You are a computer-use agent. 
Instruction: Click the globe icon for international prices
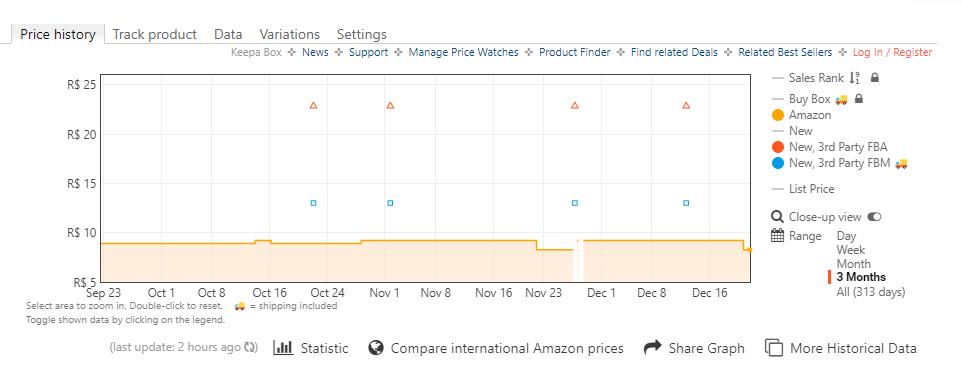(x=375, y=348)
